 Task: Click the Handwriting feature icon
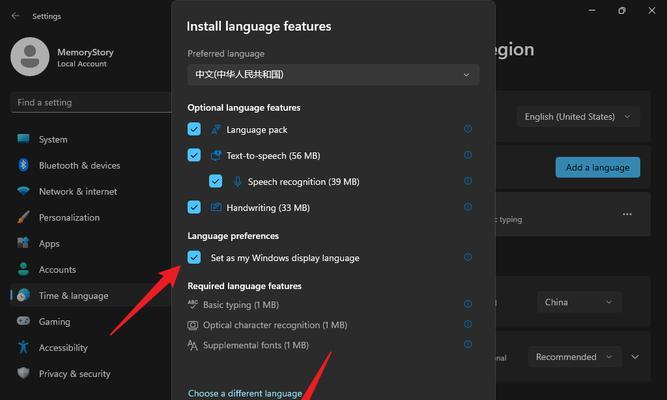point(216,207)
